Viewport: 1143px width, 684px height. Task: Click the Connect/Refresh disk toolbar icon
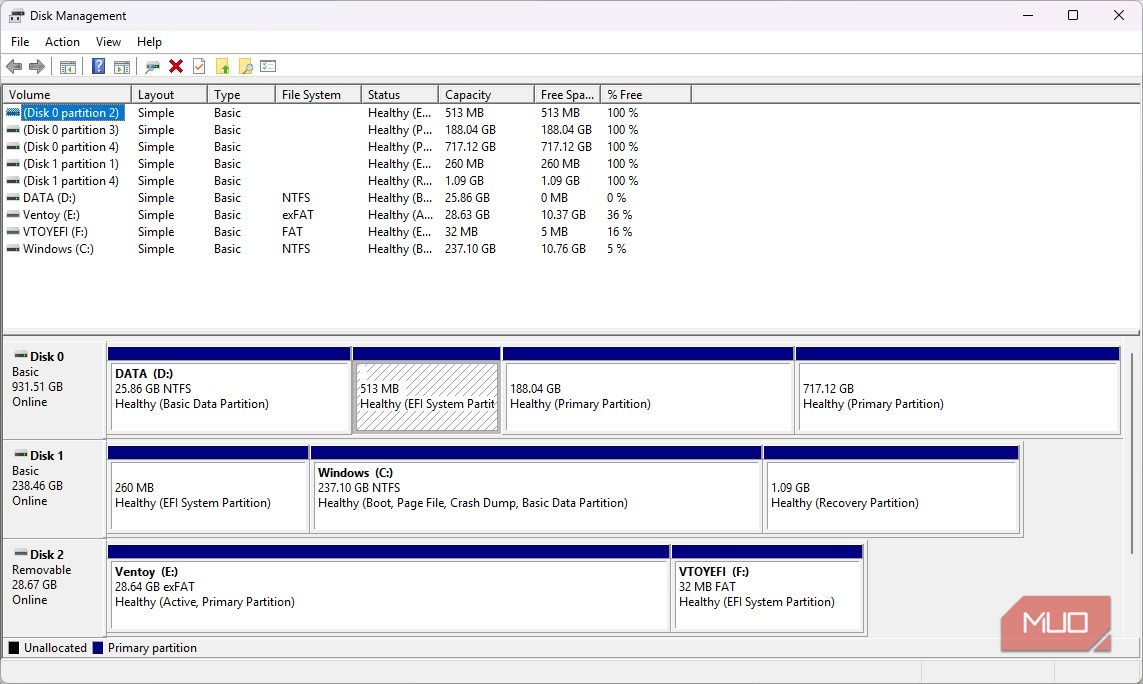152,66
